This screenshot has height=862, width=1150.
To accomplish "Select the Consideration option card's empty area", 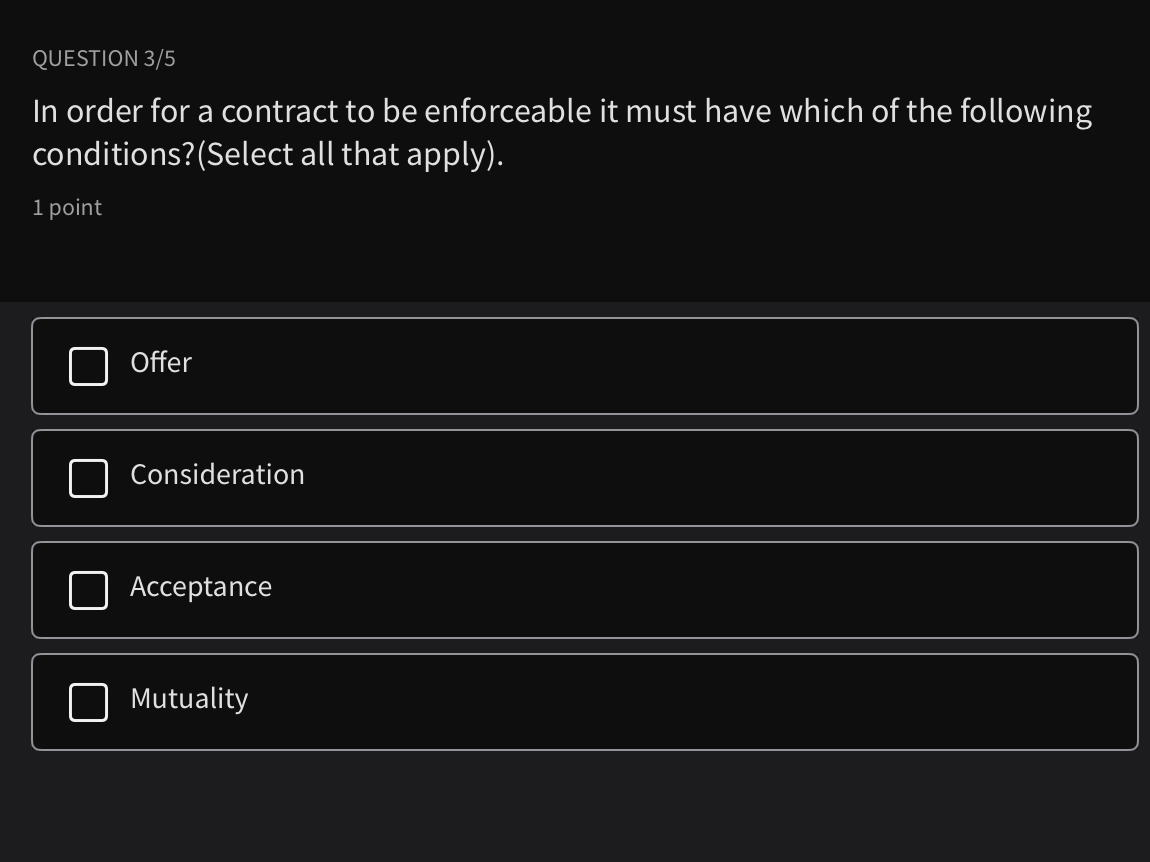I will (x=700, y=478).
